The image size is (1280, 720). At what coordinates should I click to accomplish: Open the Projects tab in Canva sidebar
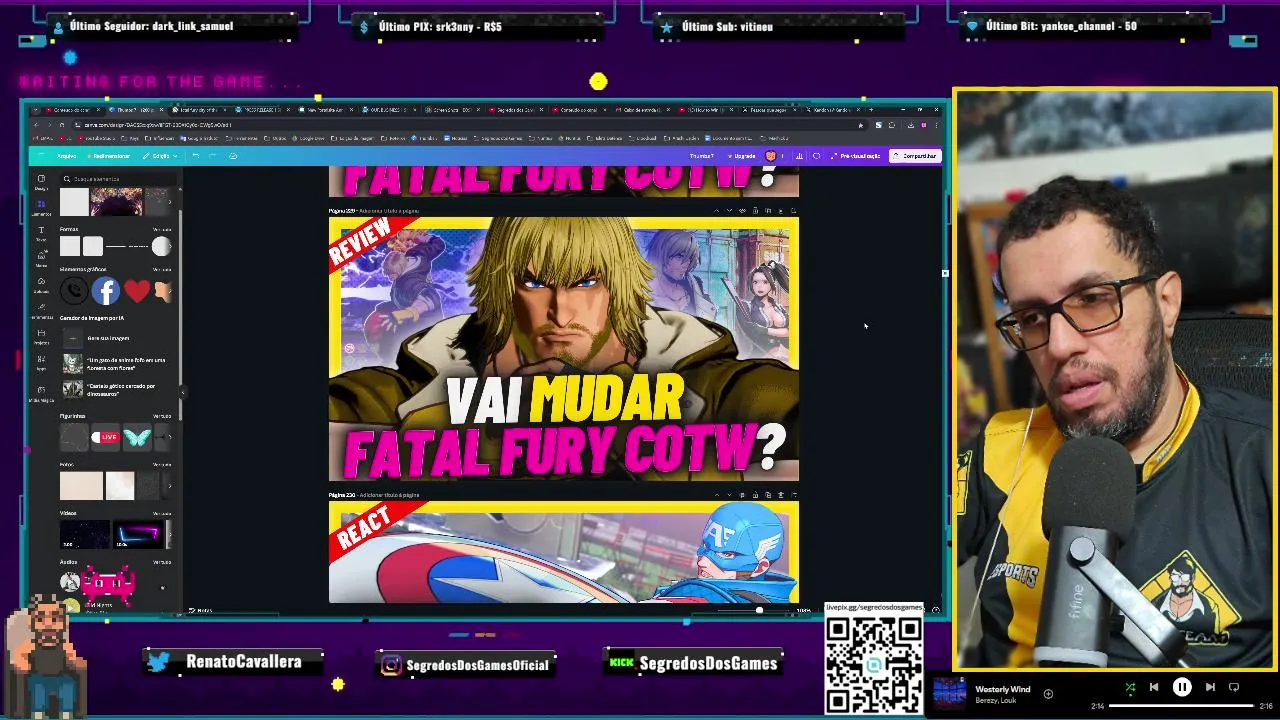click(41, 337)
